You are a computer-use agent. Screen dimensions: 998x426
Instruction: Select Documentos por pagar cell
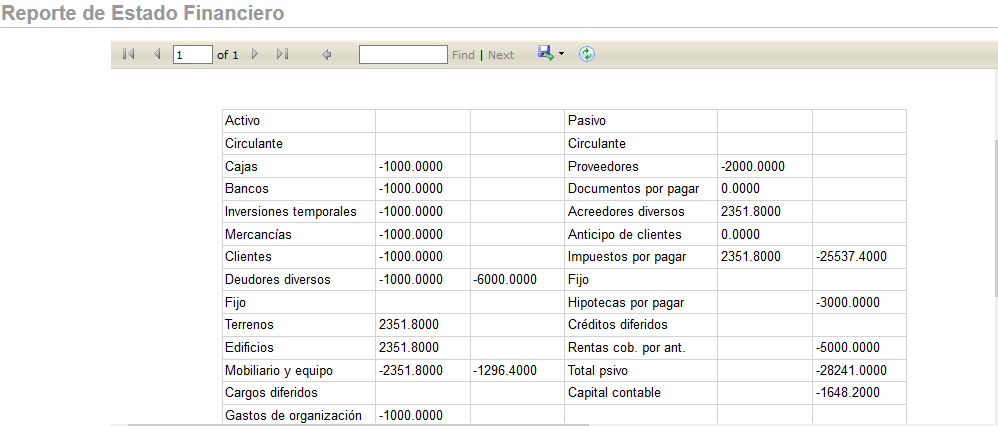(641, 189)
